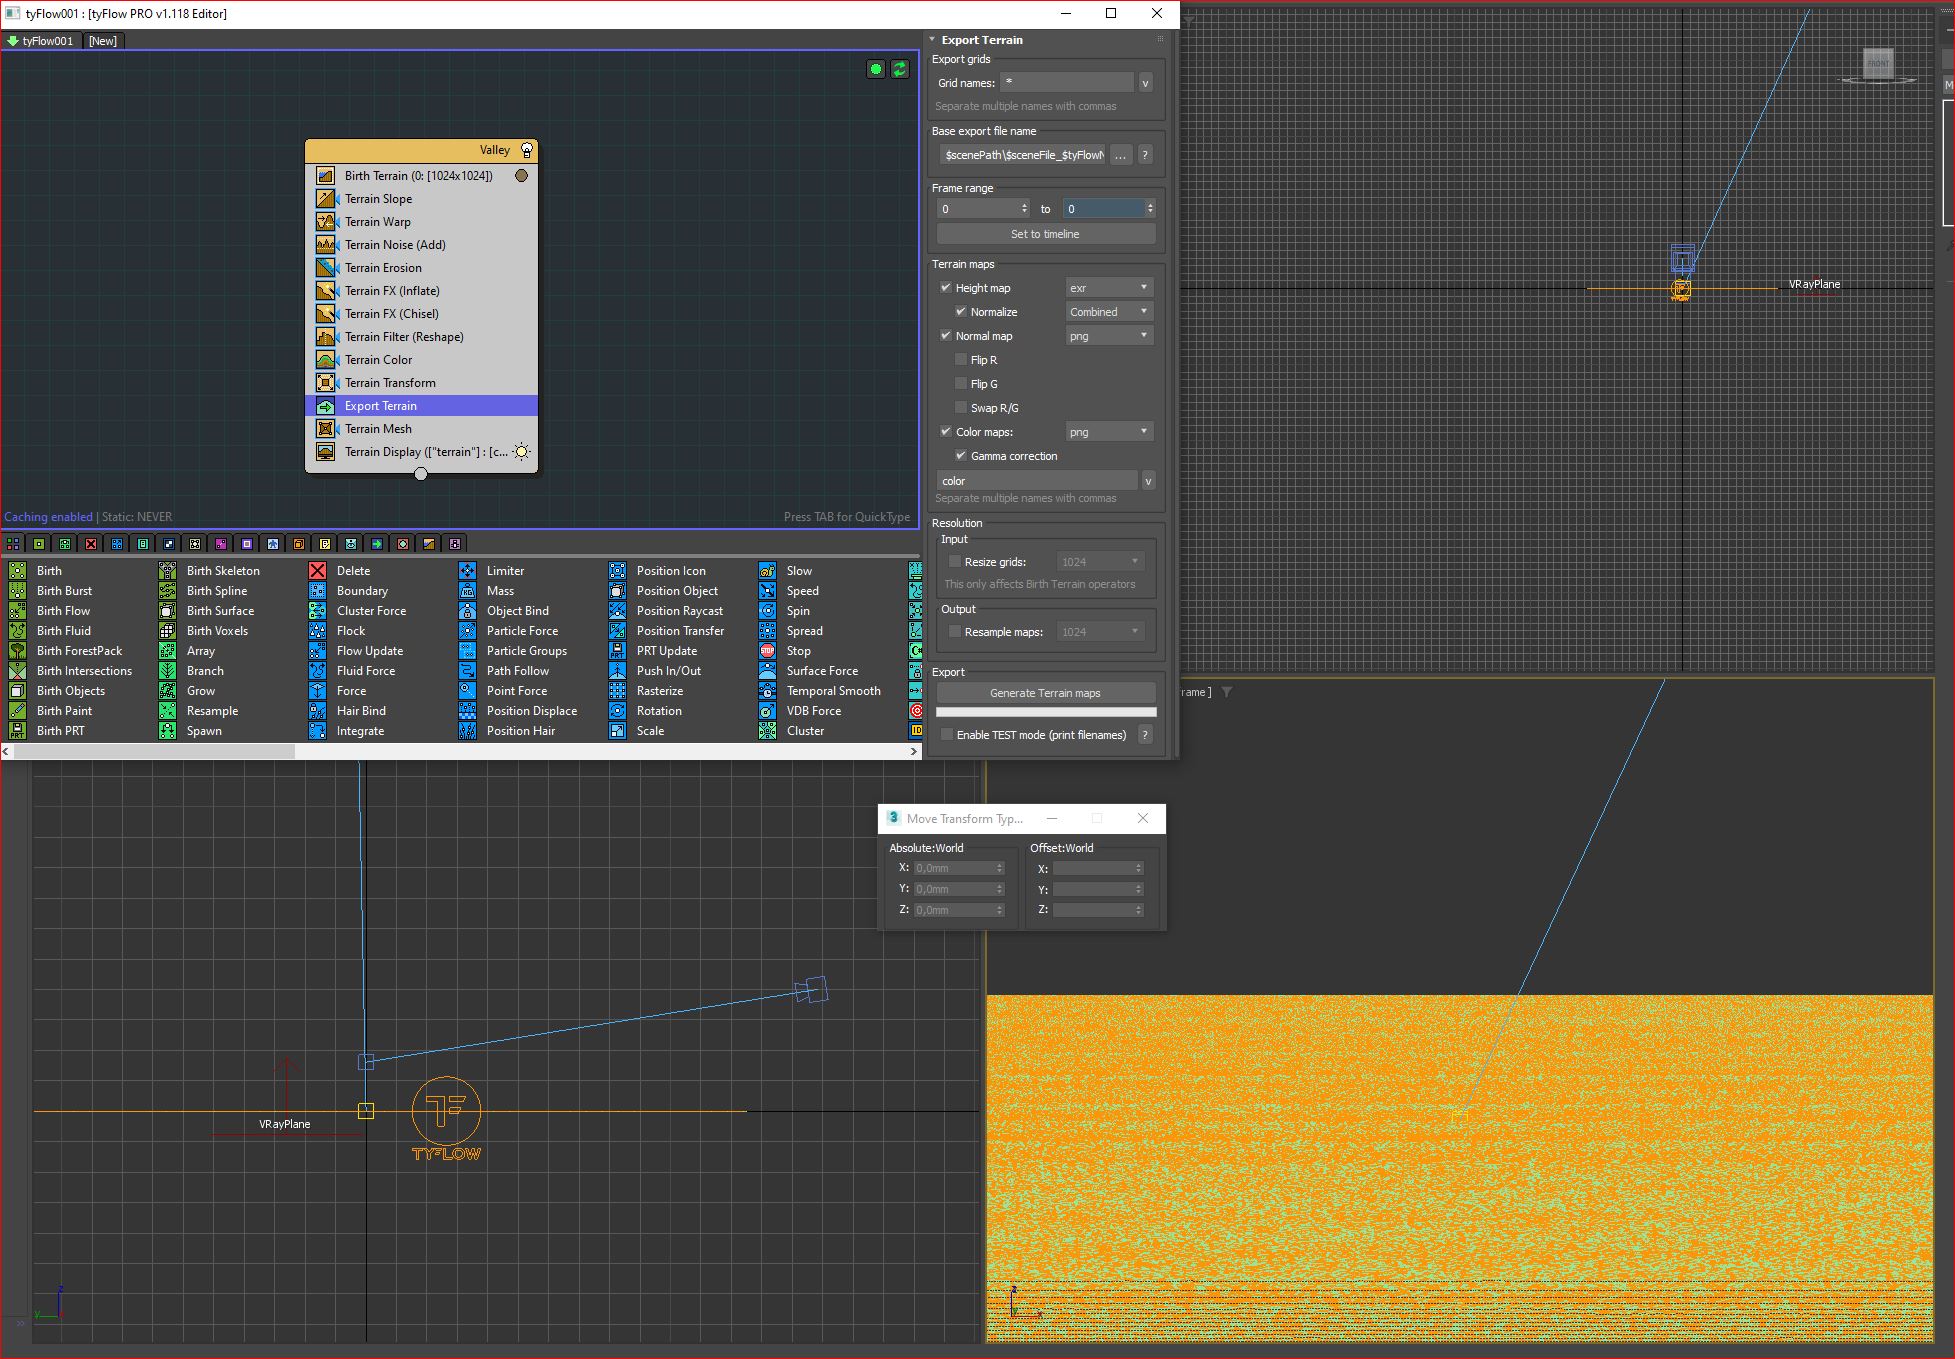Select the Spawn operator icon

point(167,731)
